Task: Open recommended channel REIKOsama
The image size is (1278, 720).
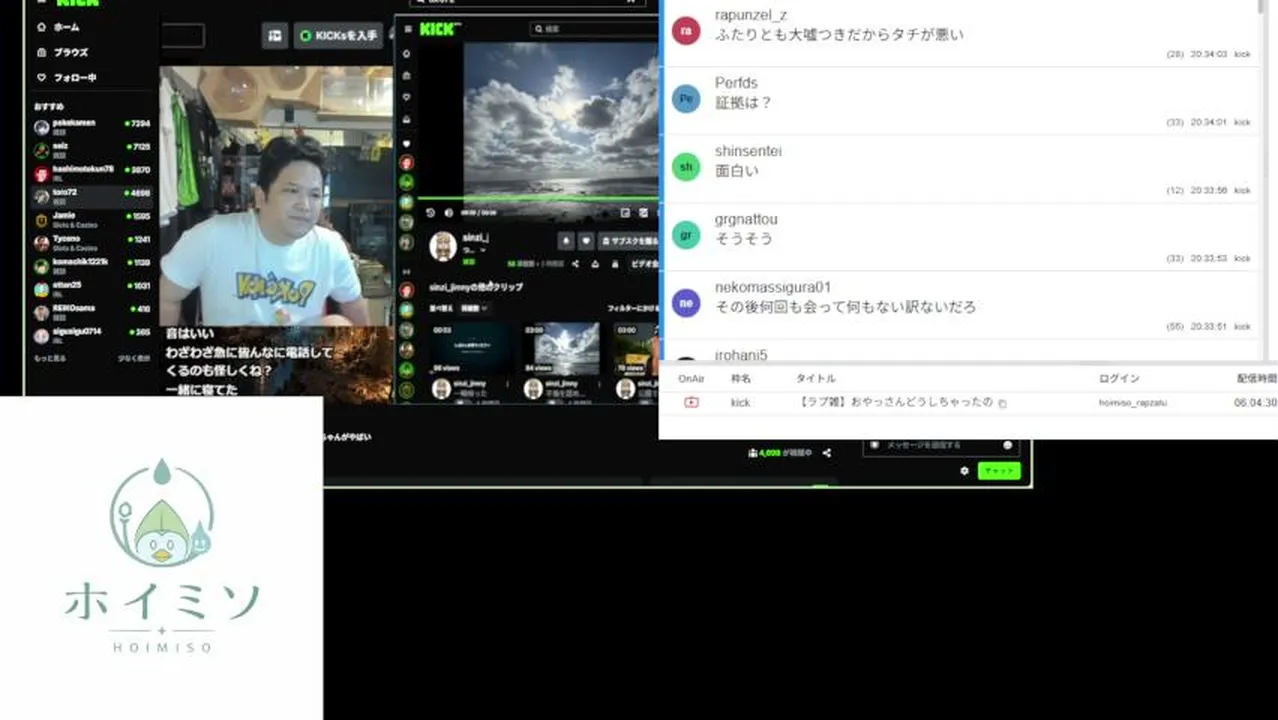Action: click(x=91, y=311)
